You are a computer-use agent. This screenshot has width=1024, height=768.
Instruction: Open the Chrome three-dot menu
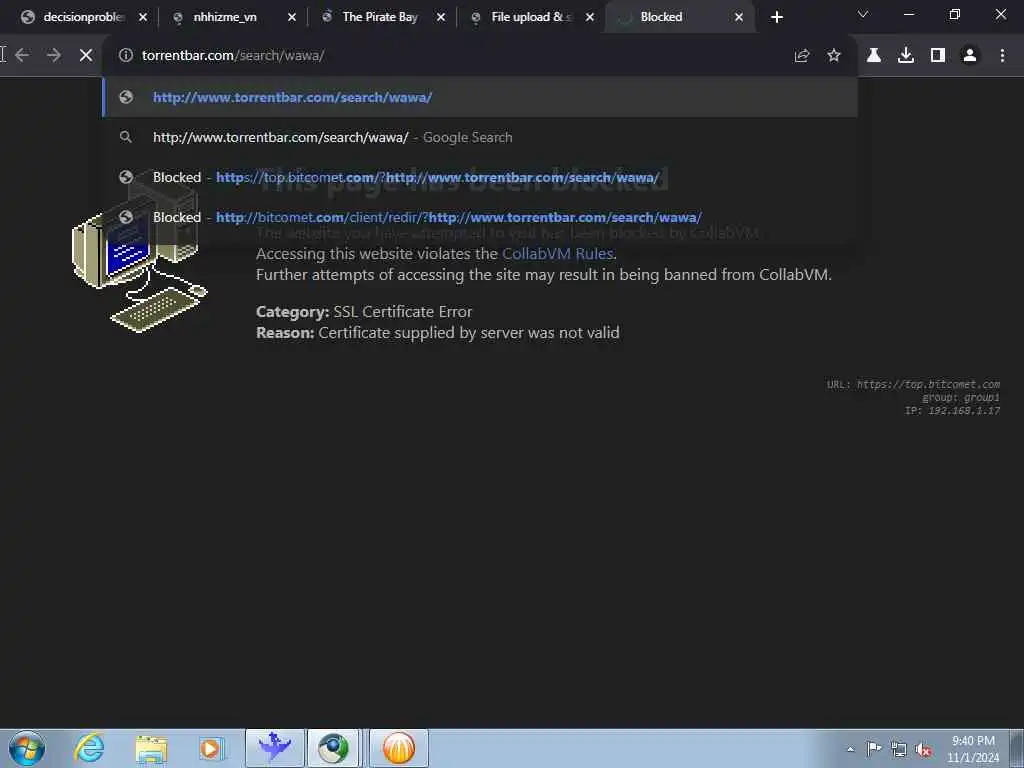click(1002, 56)
